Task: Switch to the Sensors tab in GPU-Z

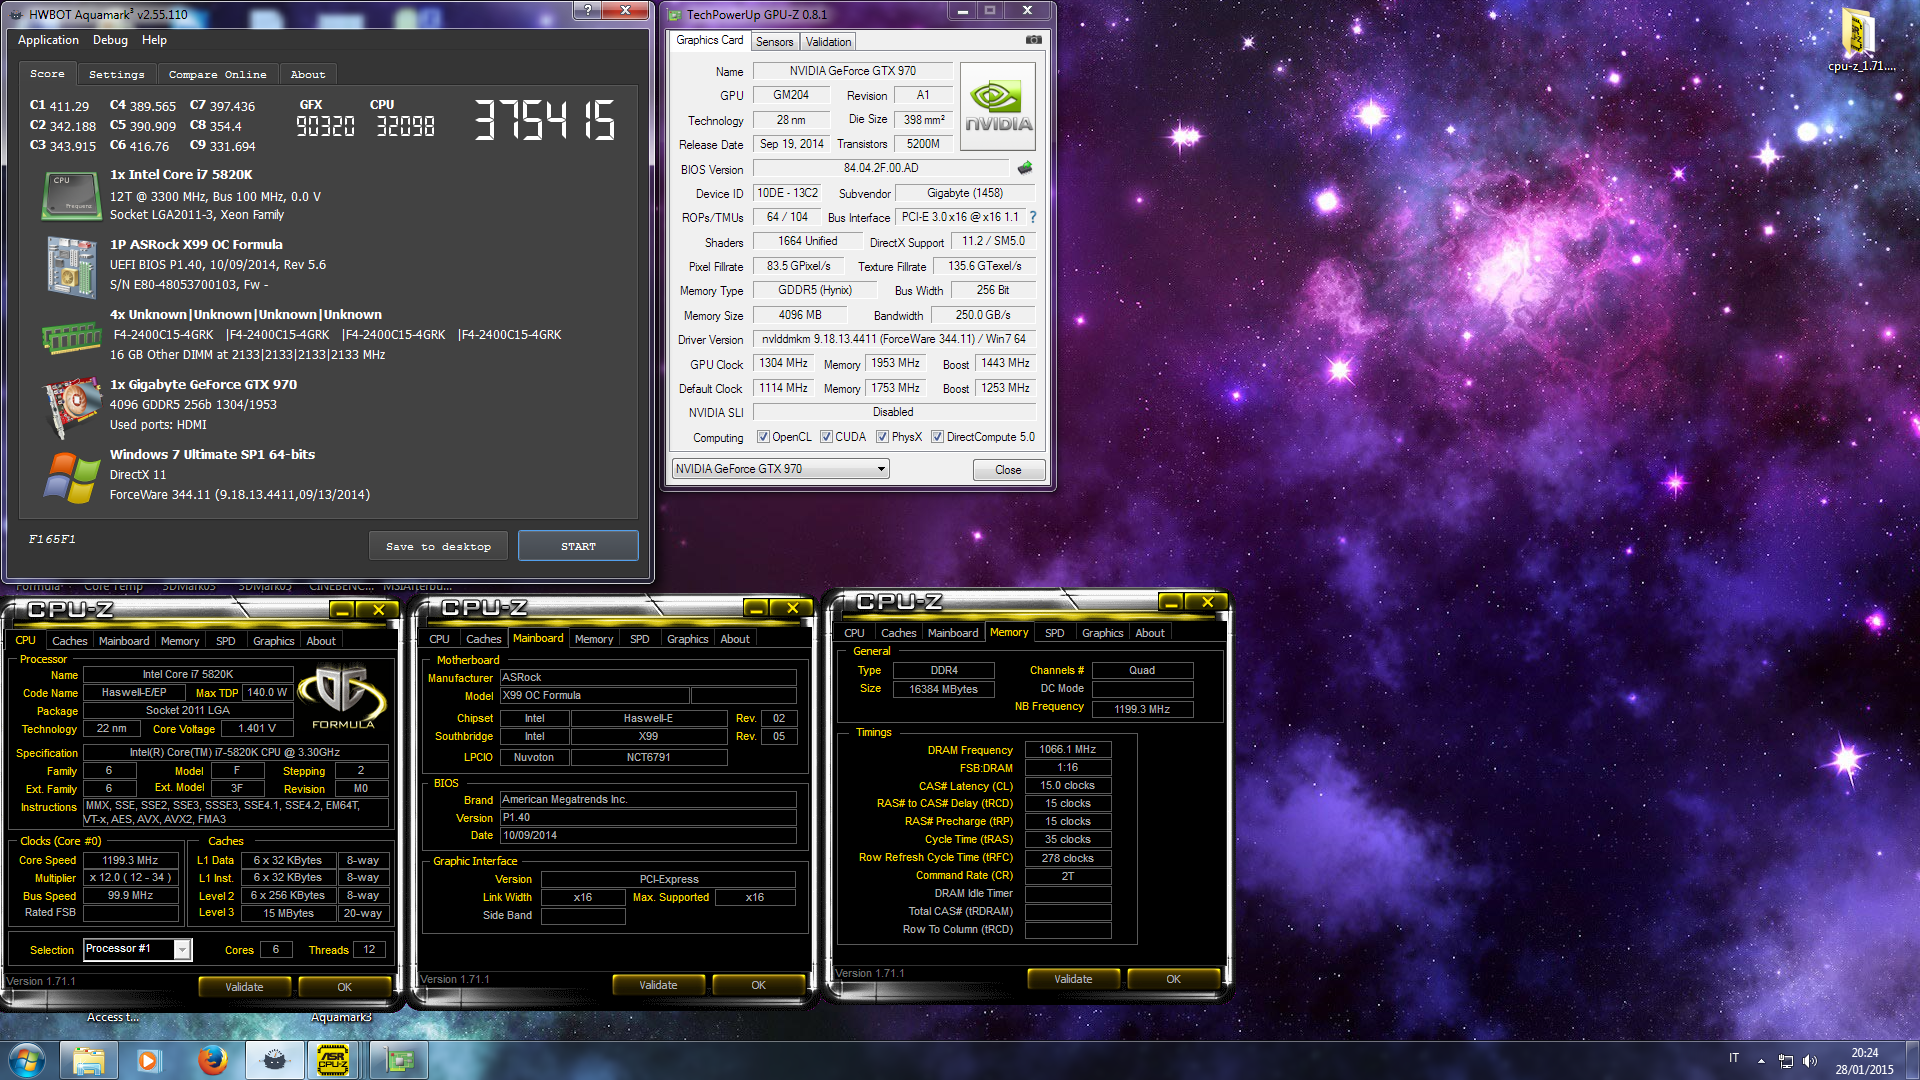Action: (x=774, y=42)
